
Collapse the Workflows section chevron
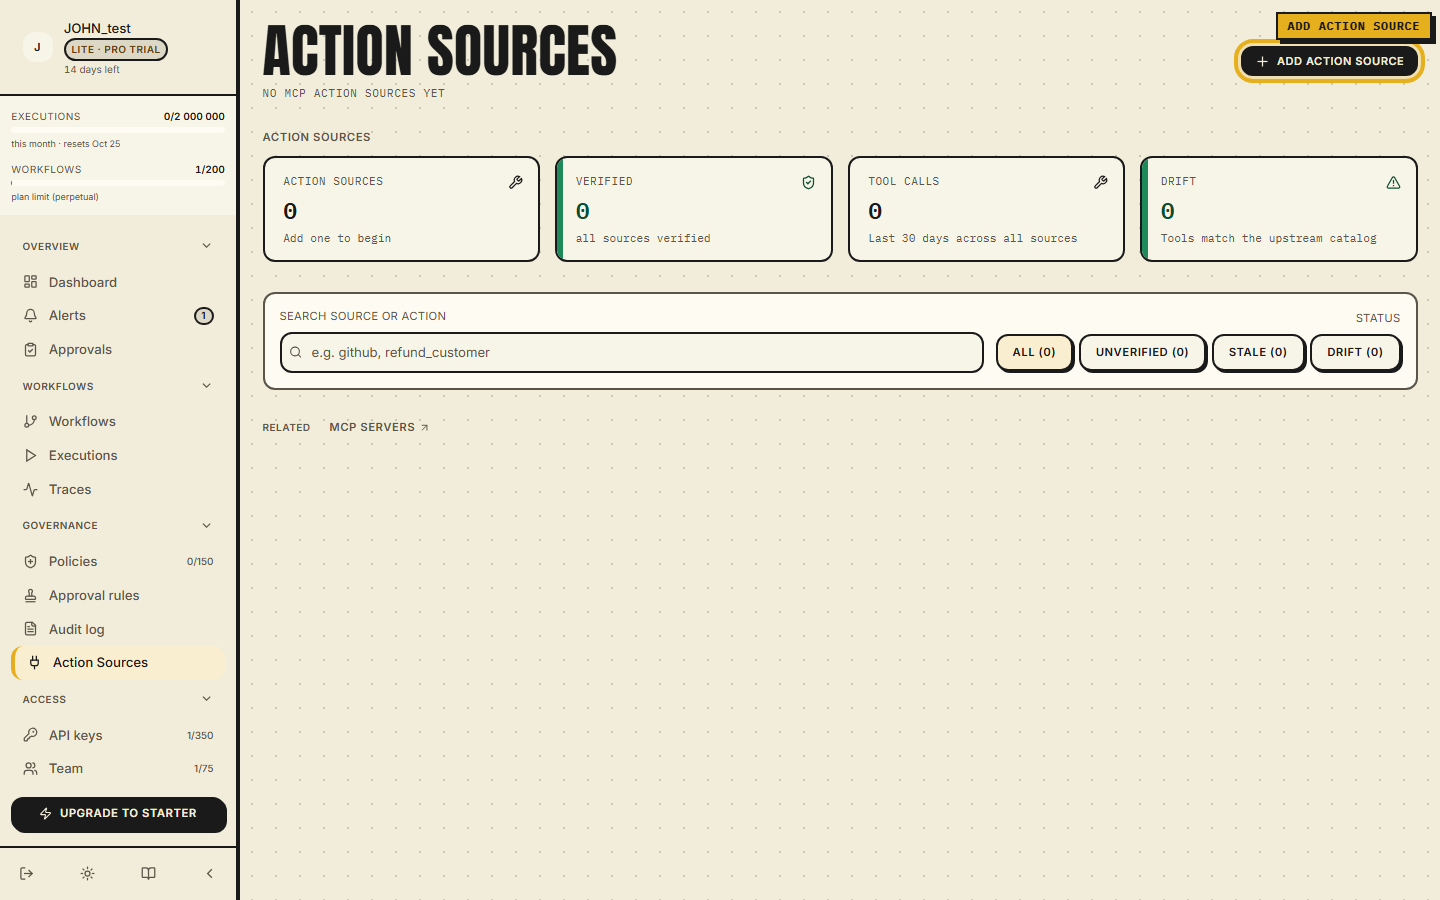pos(207,386)
